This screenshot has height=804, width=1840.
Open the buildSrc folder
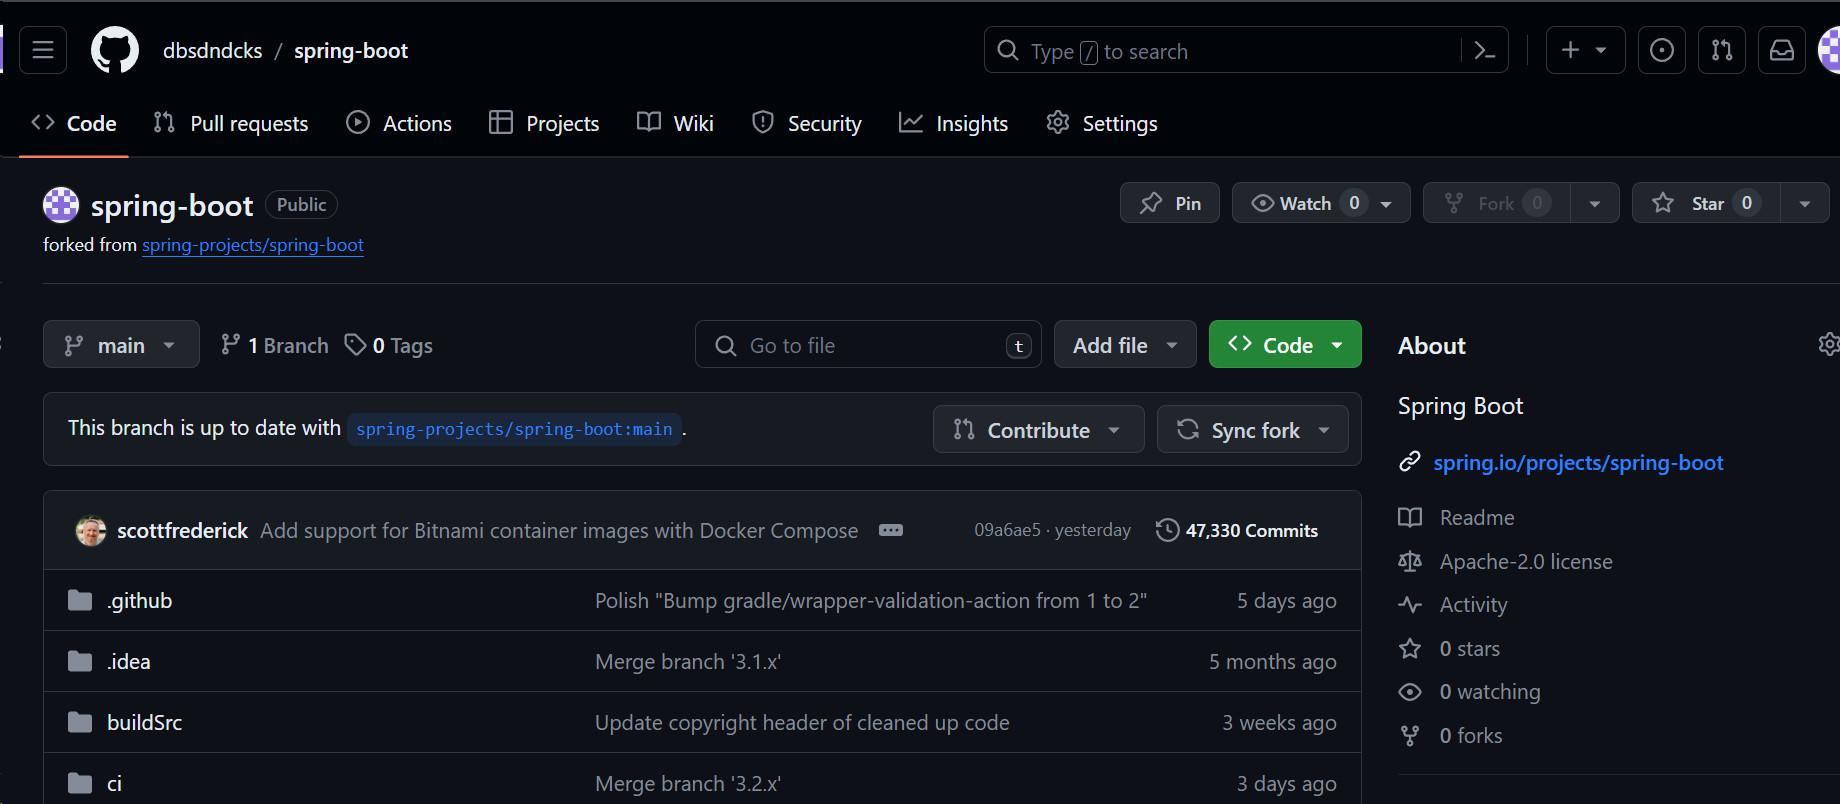[x=144, y=722]
